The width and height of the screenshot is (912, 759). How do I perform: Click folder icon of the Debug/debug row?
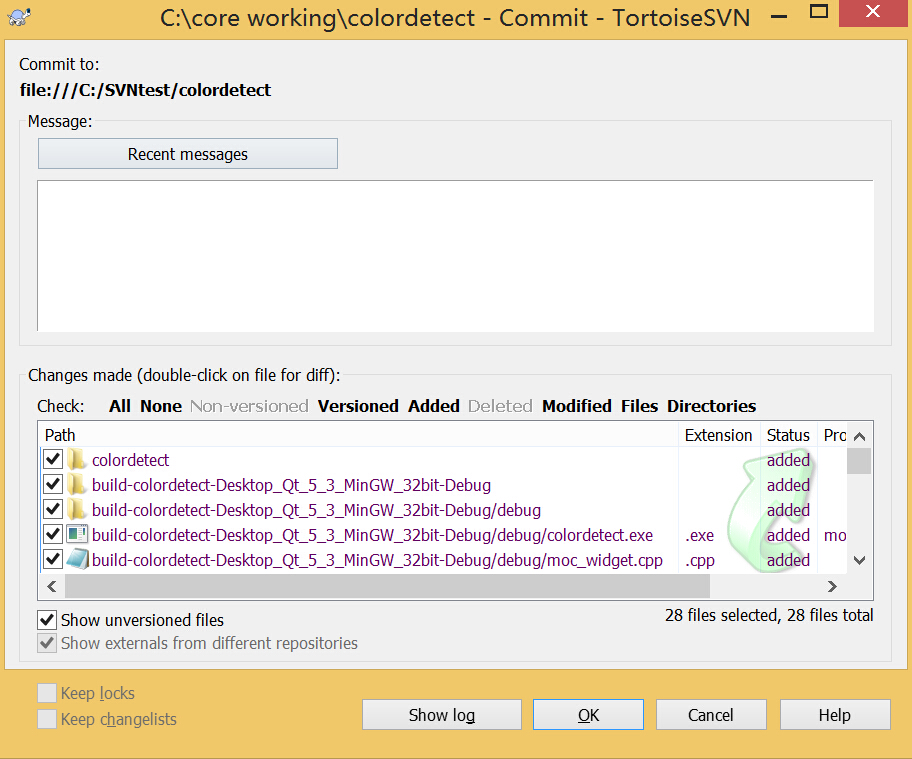tap(76, 509)
